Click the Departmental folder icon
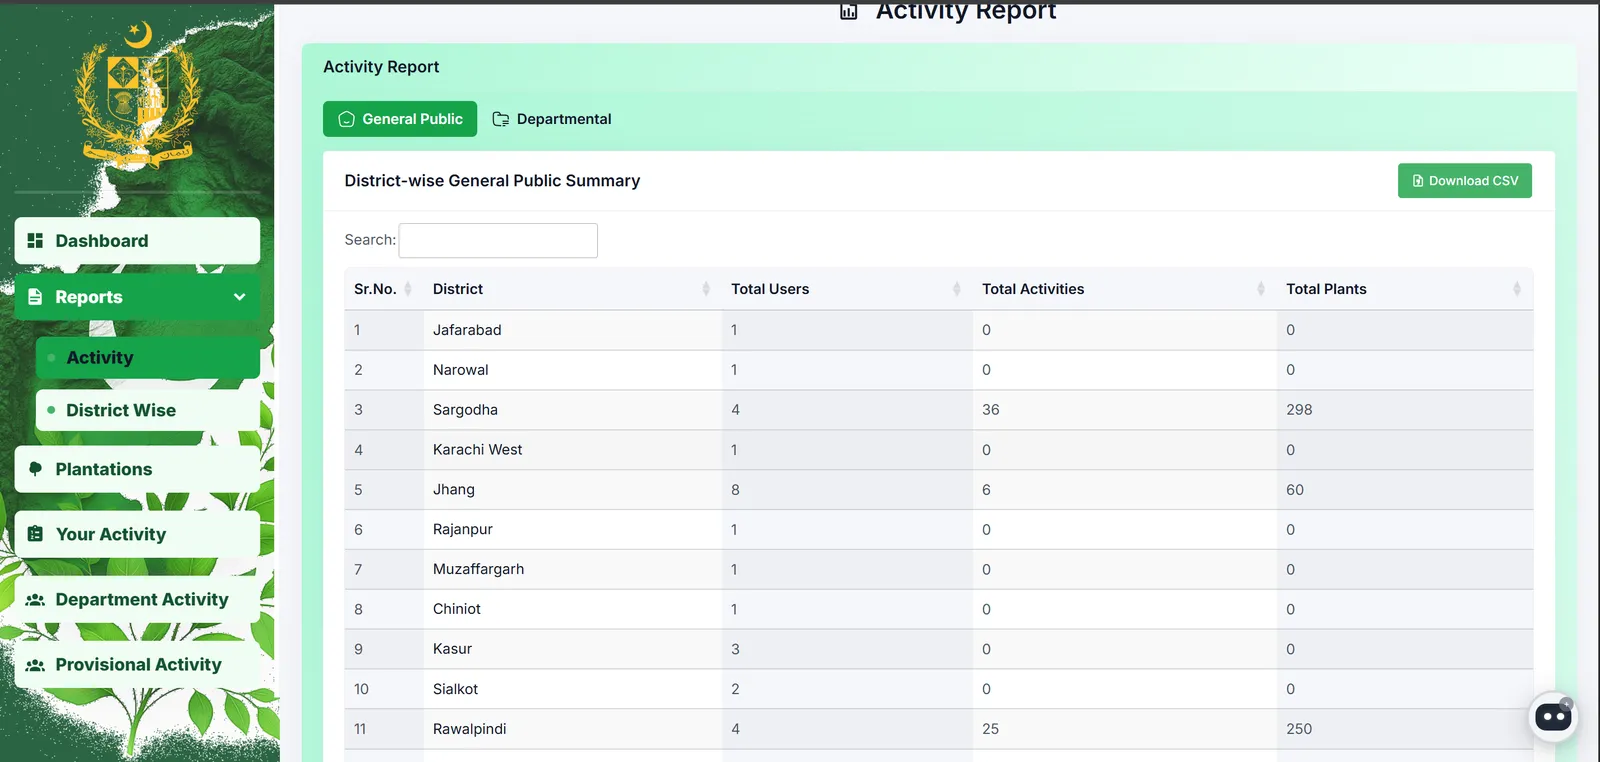Viewport: 1600px width, 762px height. click(501, 119)
